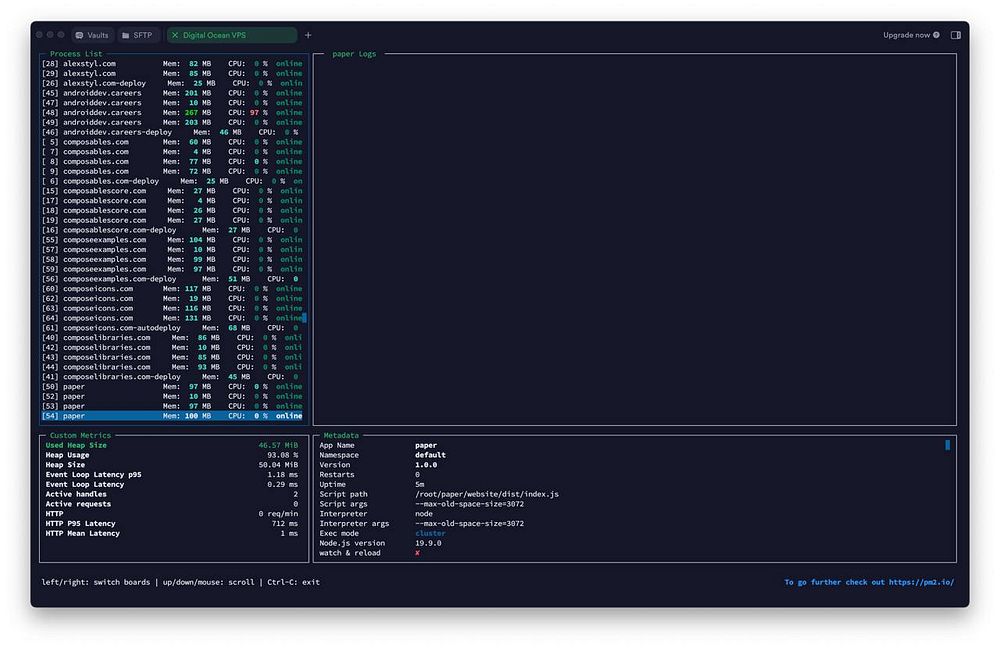
Task: Click the Event Loop Latency p95 row
Action: click(x=172, y=475)
